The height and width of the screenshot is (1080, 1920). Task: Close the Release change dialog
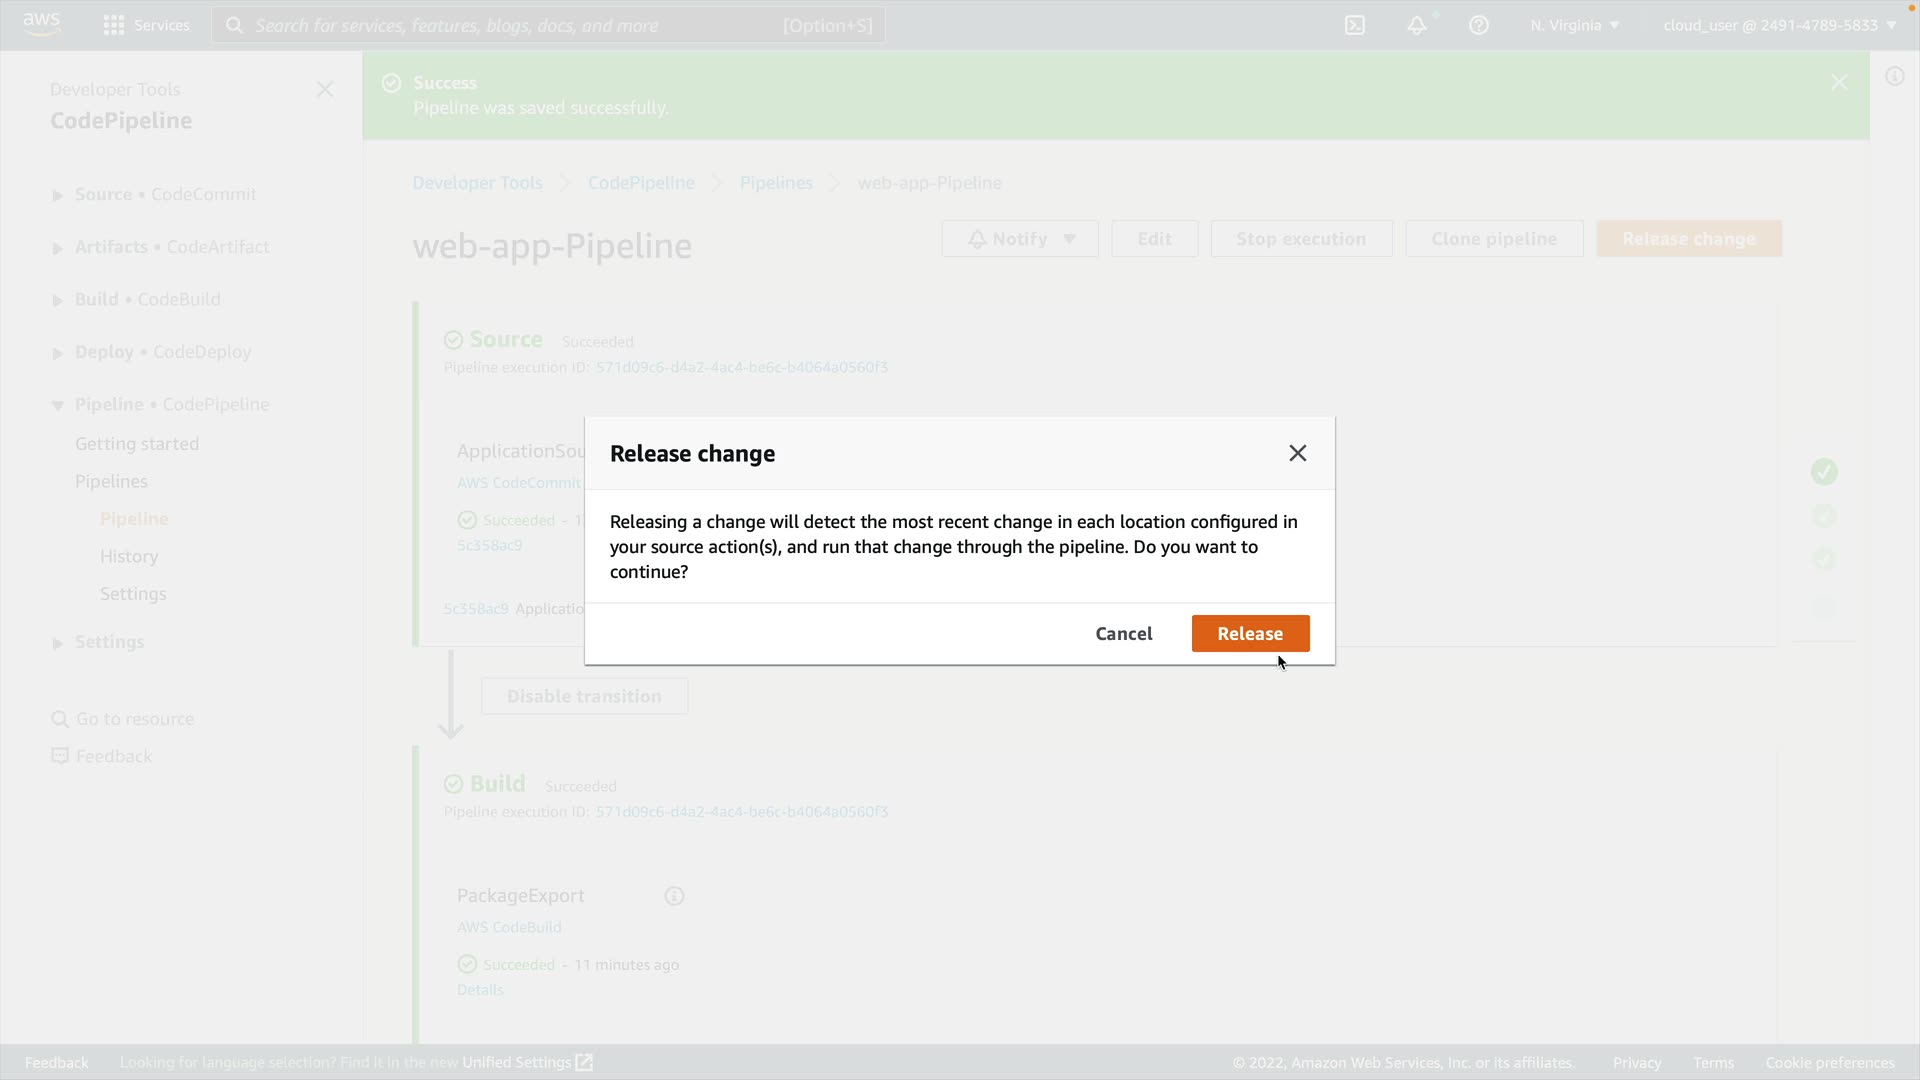1297,454
